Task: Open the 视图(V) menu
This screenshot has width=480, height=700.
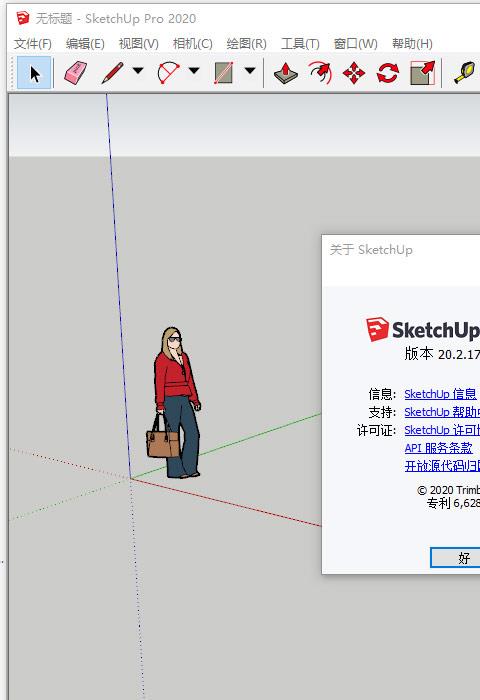Action: [138, 44]
